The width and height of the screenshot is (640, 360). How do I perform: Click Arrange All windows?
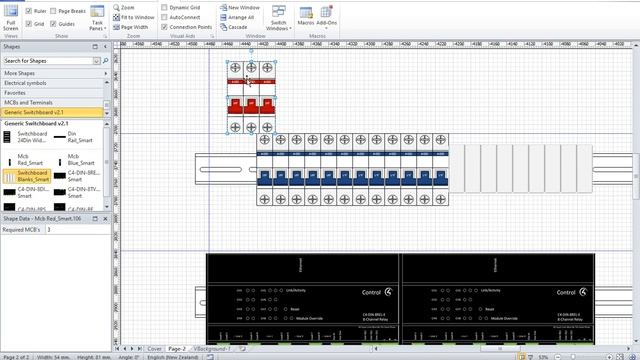pos(237,17)
